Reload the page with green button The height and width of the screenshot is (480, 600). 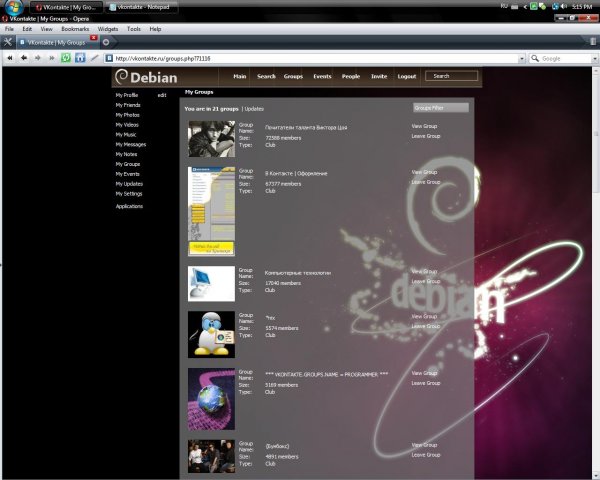click(66, 58)
